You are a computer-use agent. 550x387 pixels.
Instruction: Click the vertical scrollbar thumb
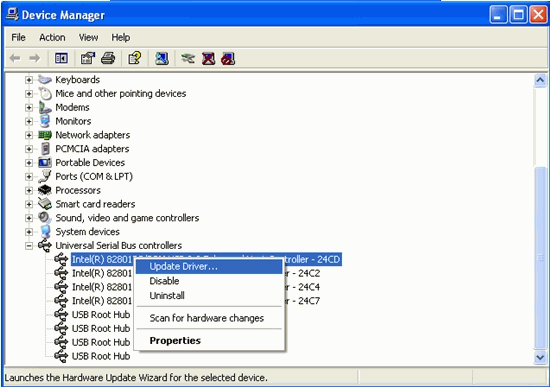pos(540,258)
